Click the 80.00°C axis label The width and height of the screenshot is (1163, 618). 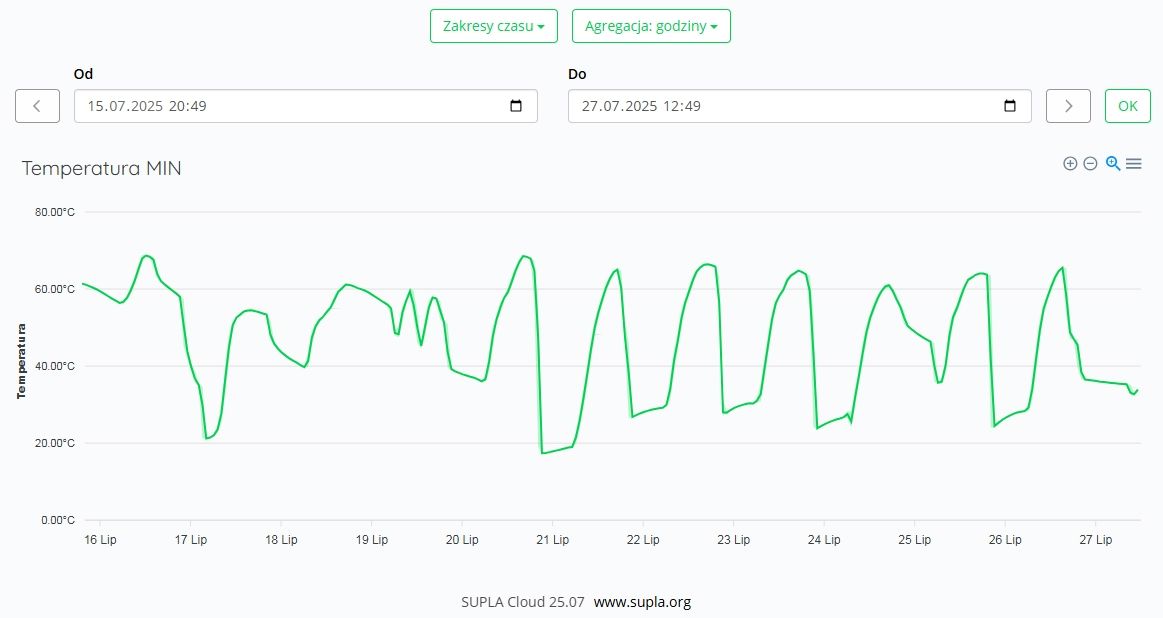[55, 212]
